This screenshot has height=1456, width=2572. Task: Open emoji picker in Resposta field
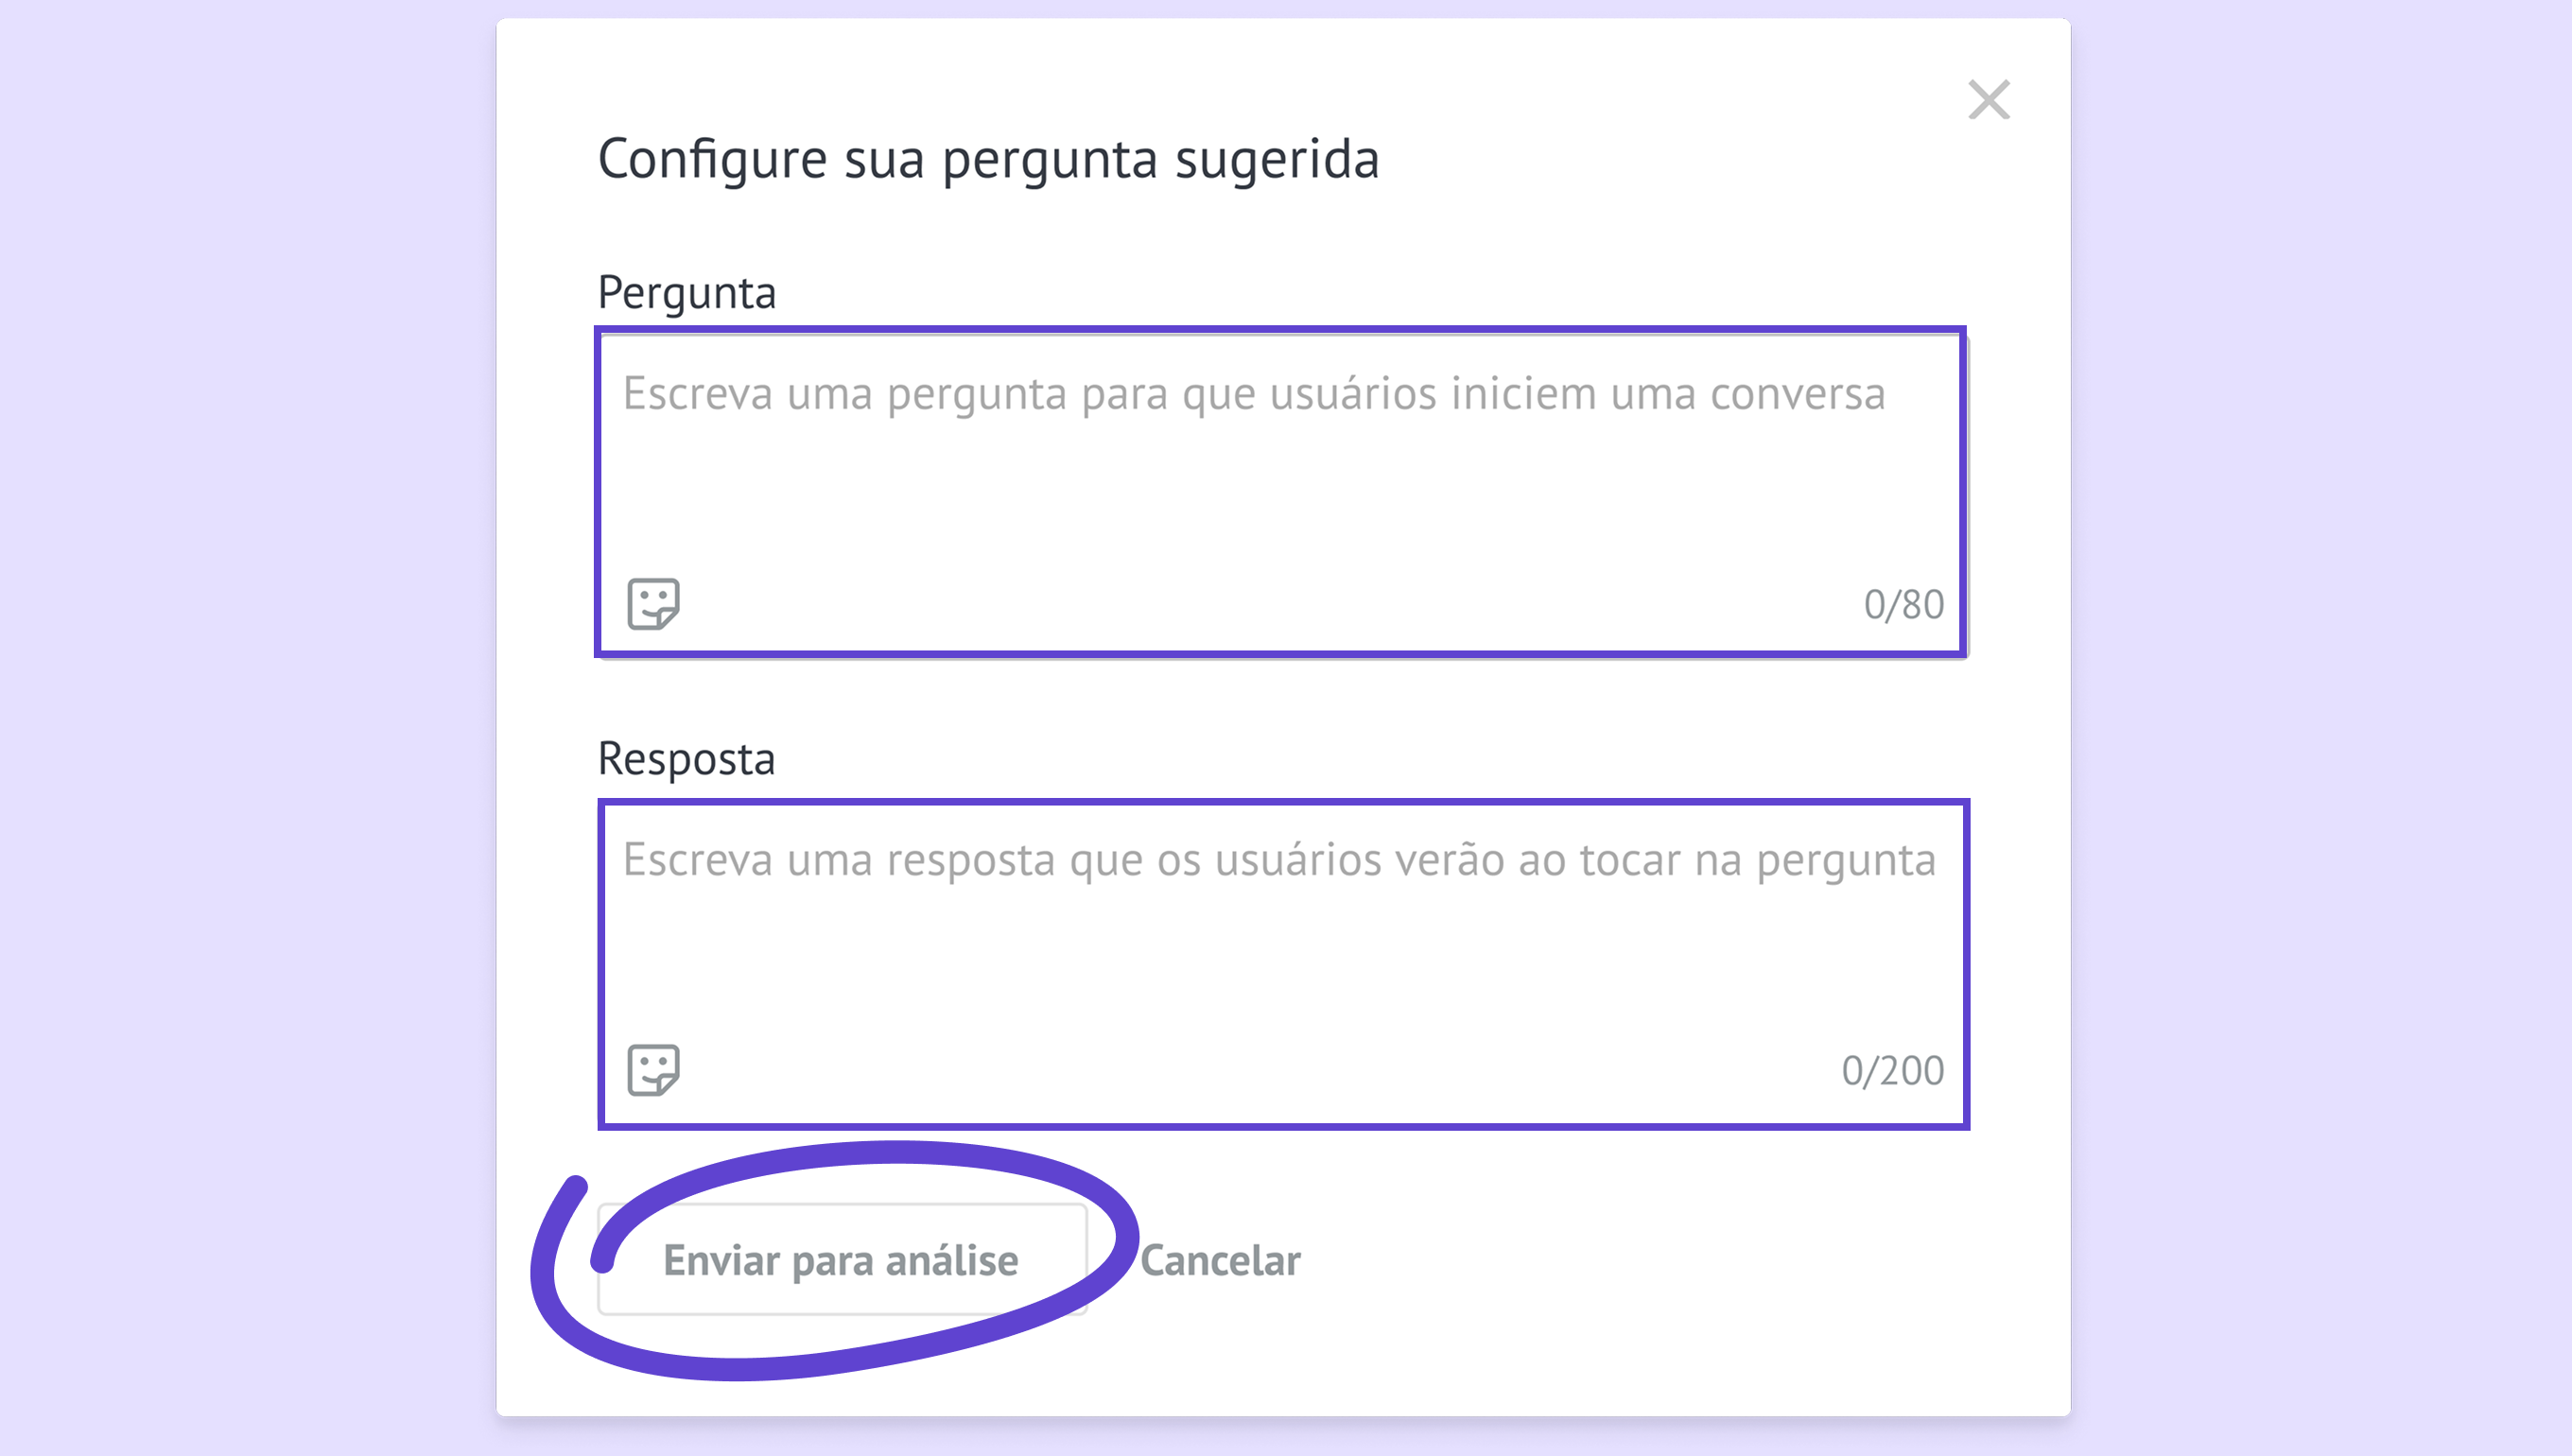(x=653, y=1070)
